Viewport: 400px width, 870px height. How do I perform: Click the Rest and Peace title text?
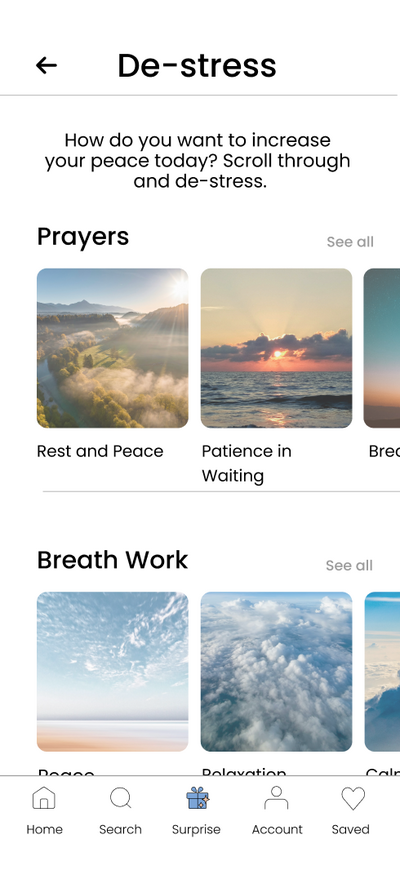100,451
